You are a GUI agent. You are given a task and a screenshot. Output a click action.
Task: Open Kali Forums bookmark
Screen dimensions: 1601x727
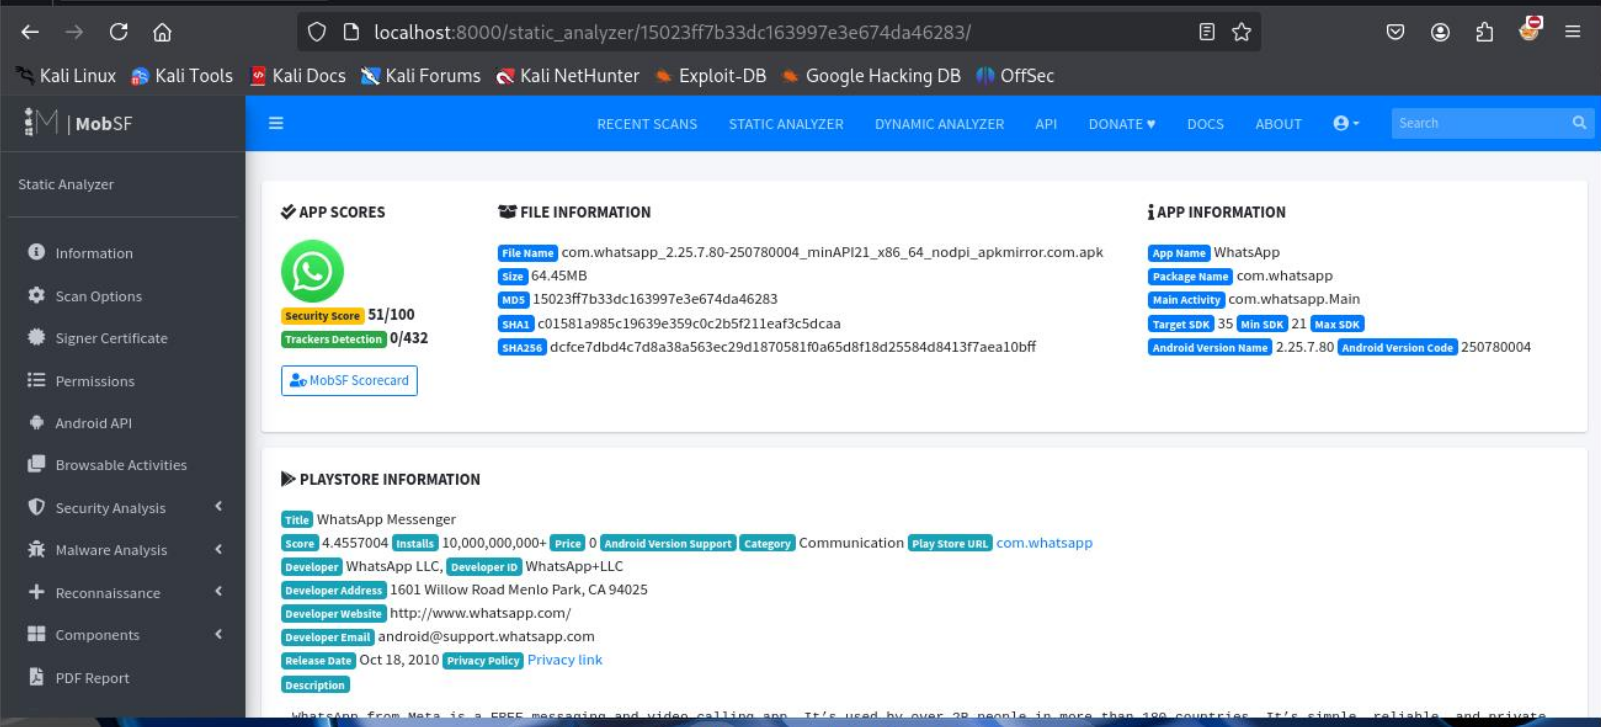[x=421, y=76]
